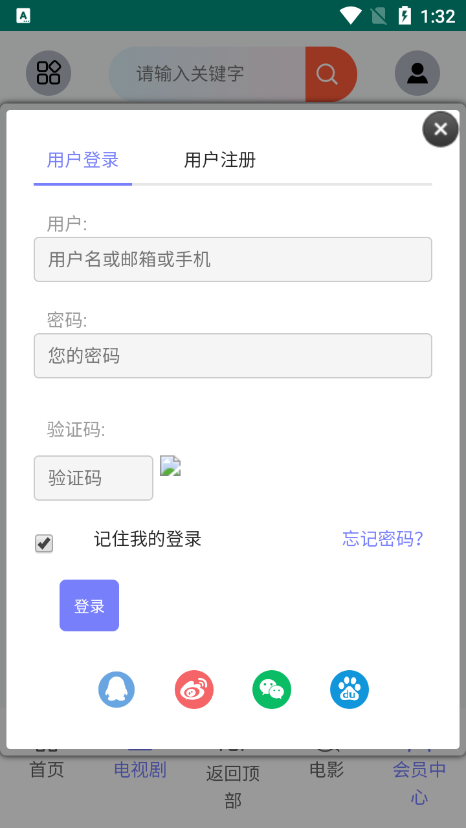Click the purple 登录 button

pos(89,606)
